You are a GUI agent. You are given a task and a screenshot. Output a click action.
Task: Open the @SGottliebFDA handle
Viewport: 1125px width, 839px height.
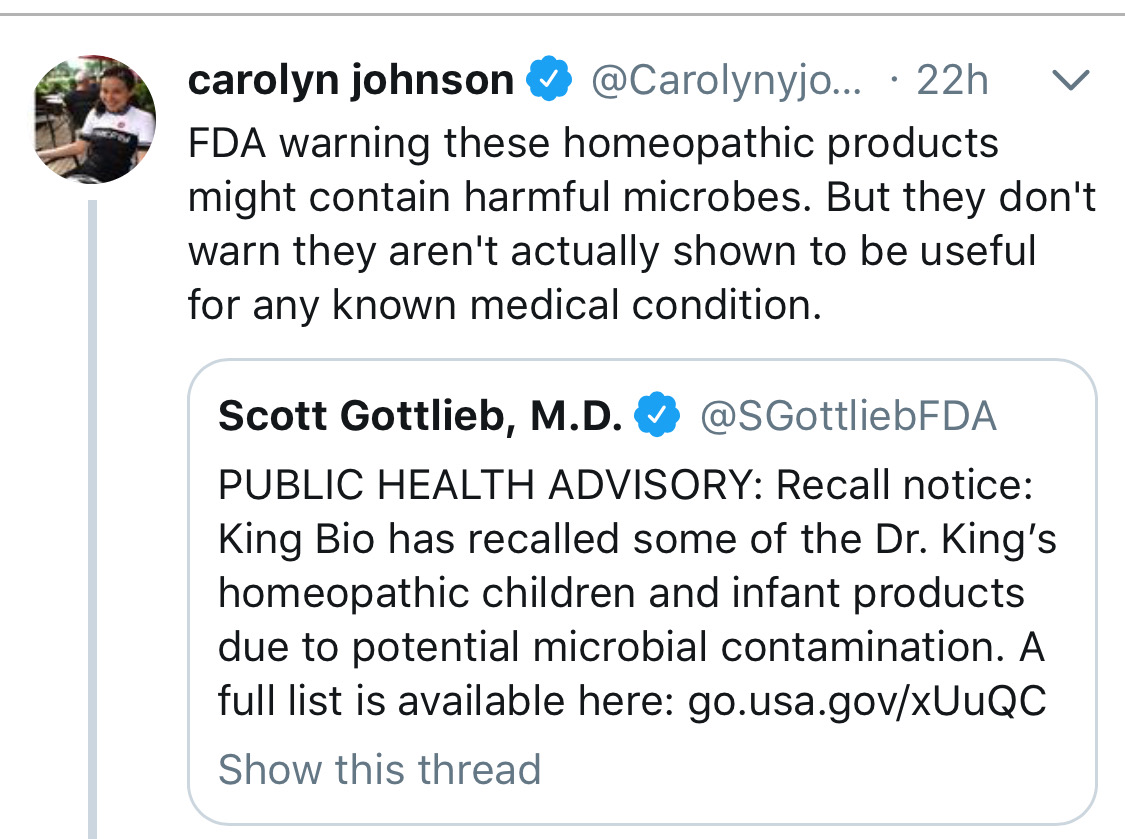coord(848,416)
